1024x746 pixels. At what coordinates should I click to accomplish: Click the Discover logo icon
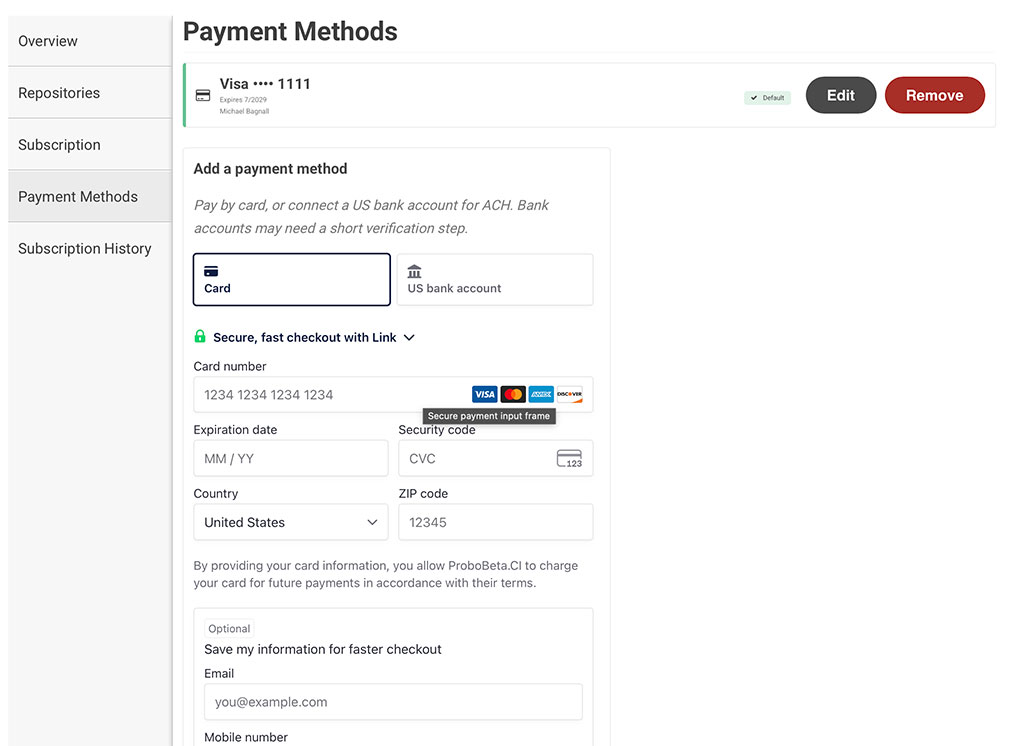point(569,395)
